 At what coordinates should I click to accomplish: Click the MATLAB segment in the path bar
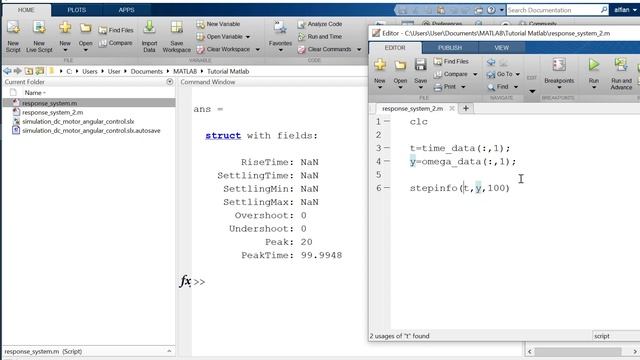184,71
